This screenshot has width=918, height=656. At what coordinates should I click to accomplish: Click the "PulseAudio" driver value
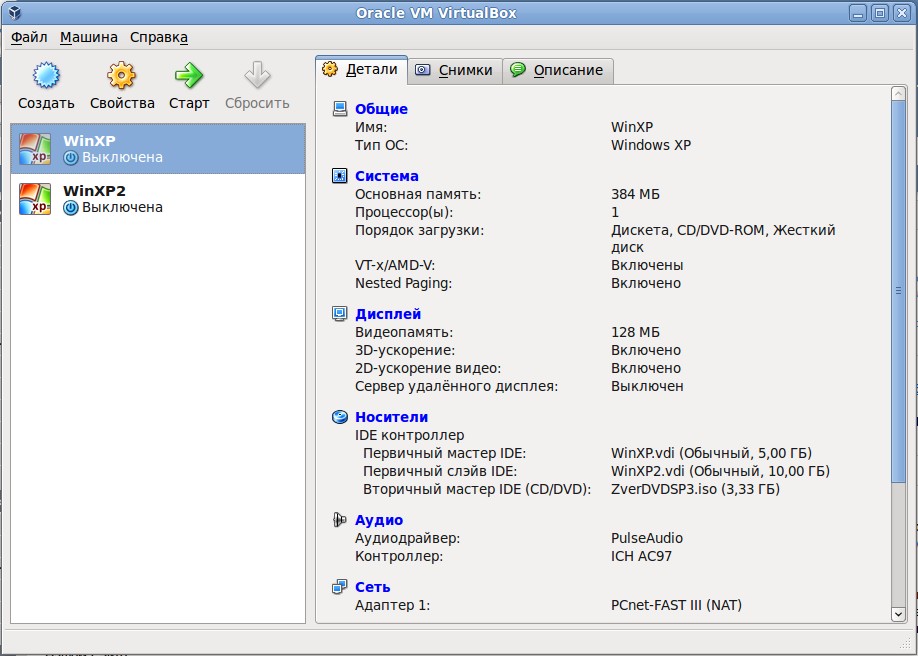647,538
